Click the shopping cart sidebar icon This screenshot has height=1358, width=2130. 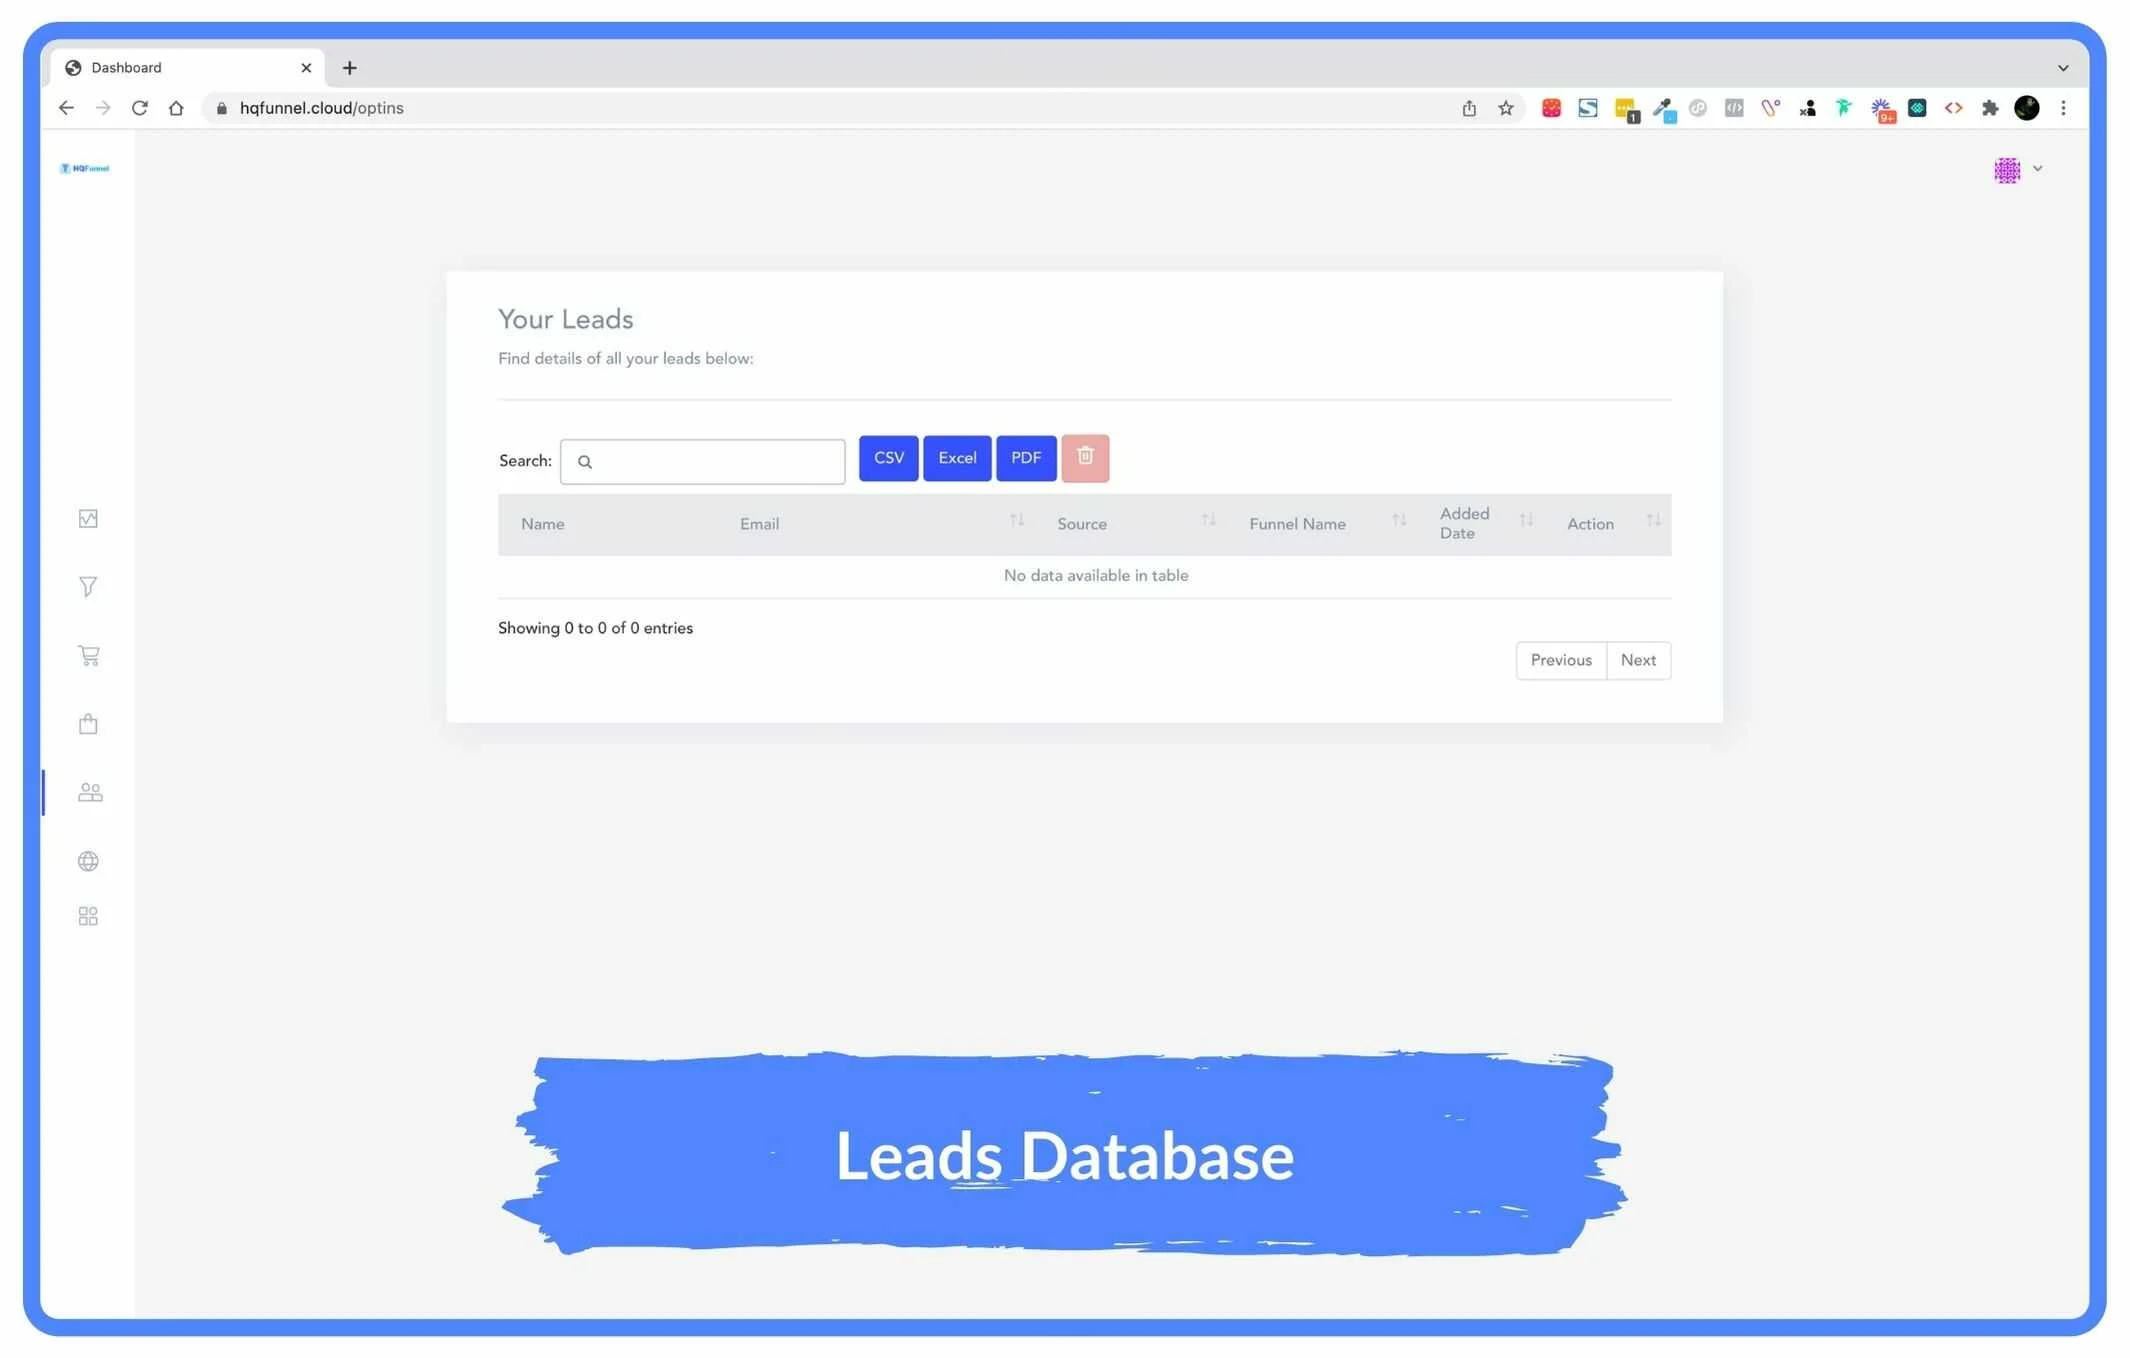88,655
